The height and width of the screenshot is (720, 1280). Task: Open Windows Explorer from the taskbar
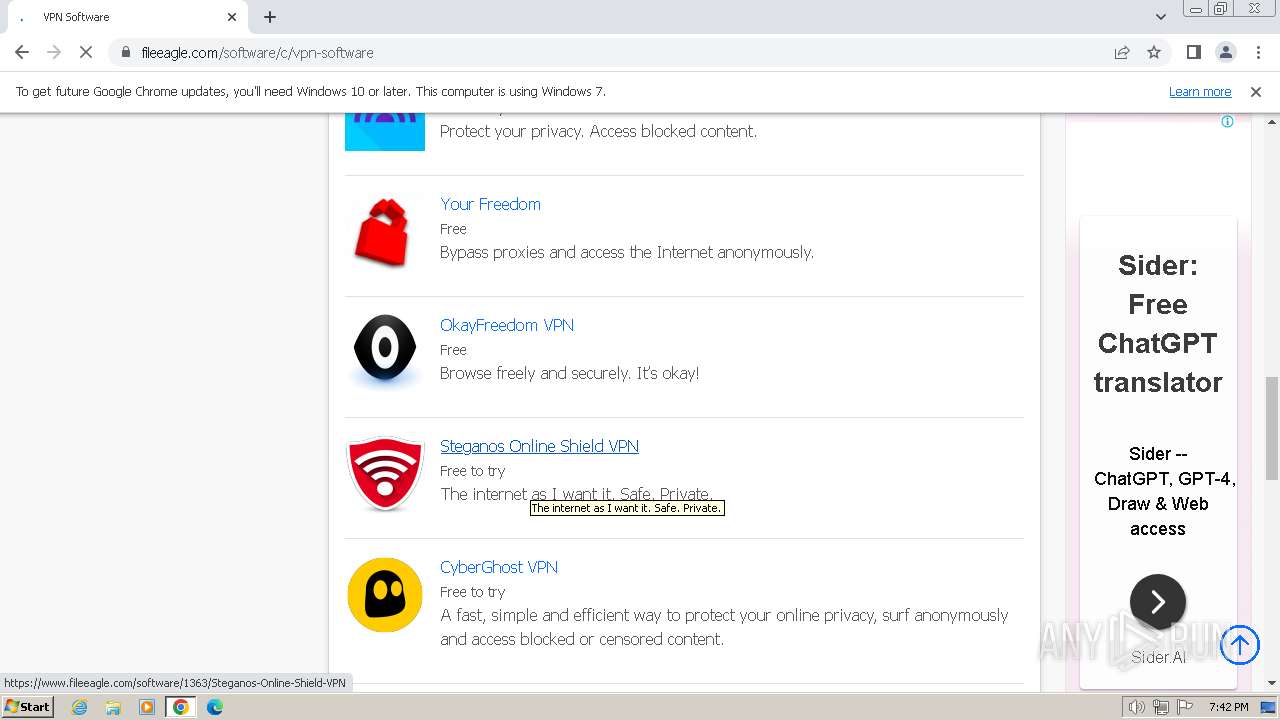pos(113,707)
